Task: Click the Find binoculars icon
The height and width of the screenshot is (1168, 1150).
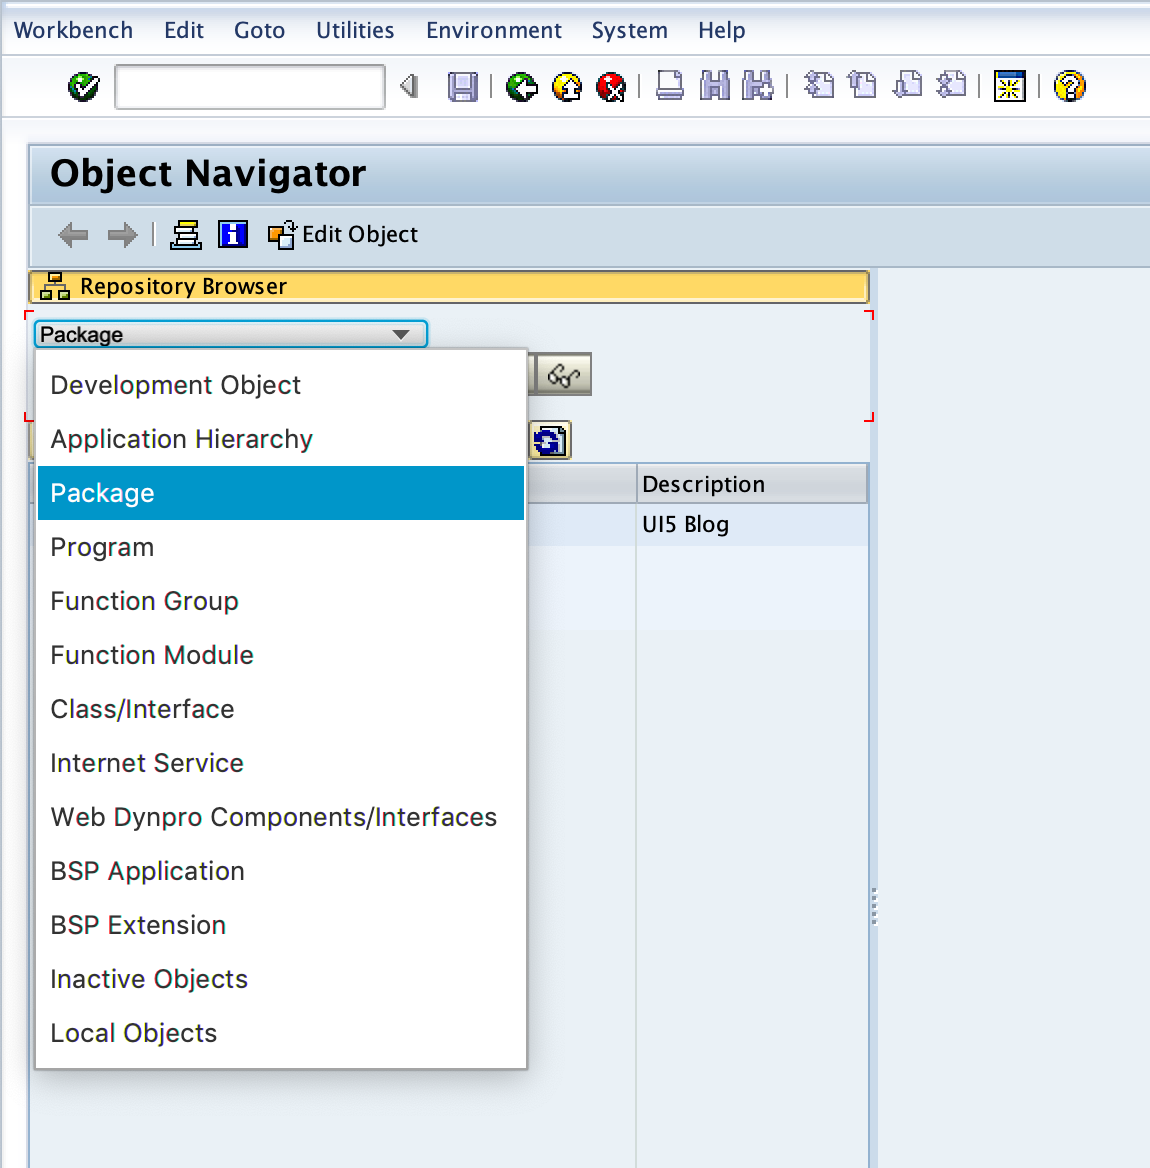Action: [x=714, y=87]
